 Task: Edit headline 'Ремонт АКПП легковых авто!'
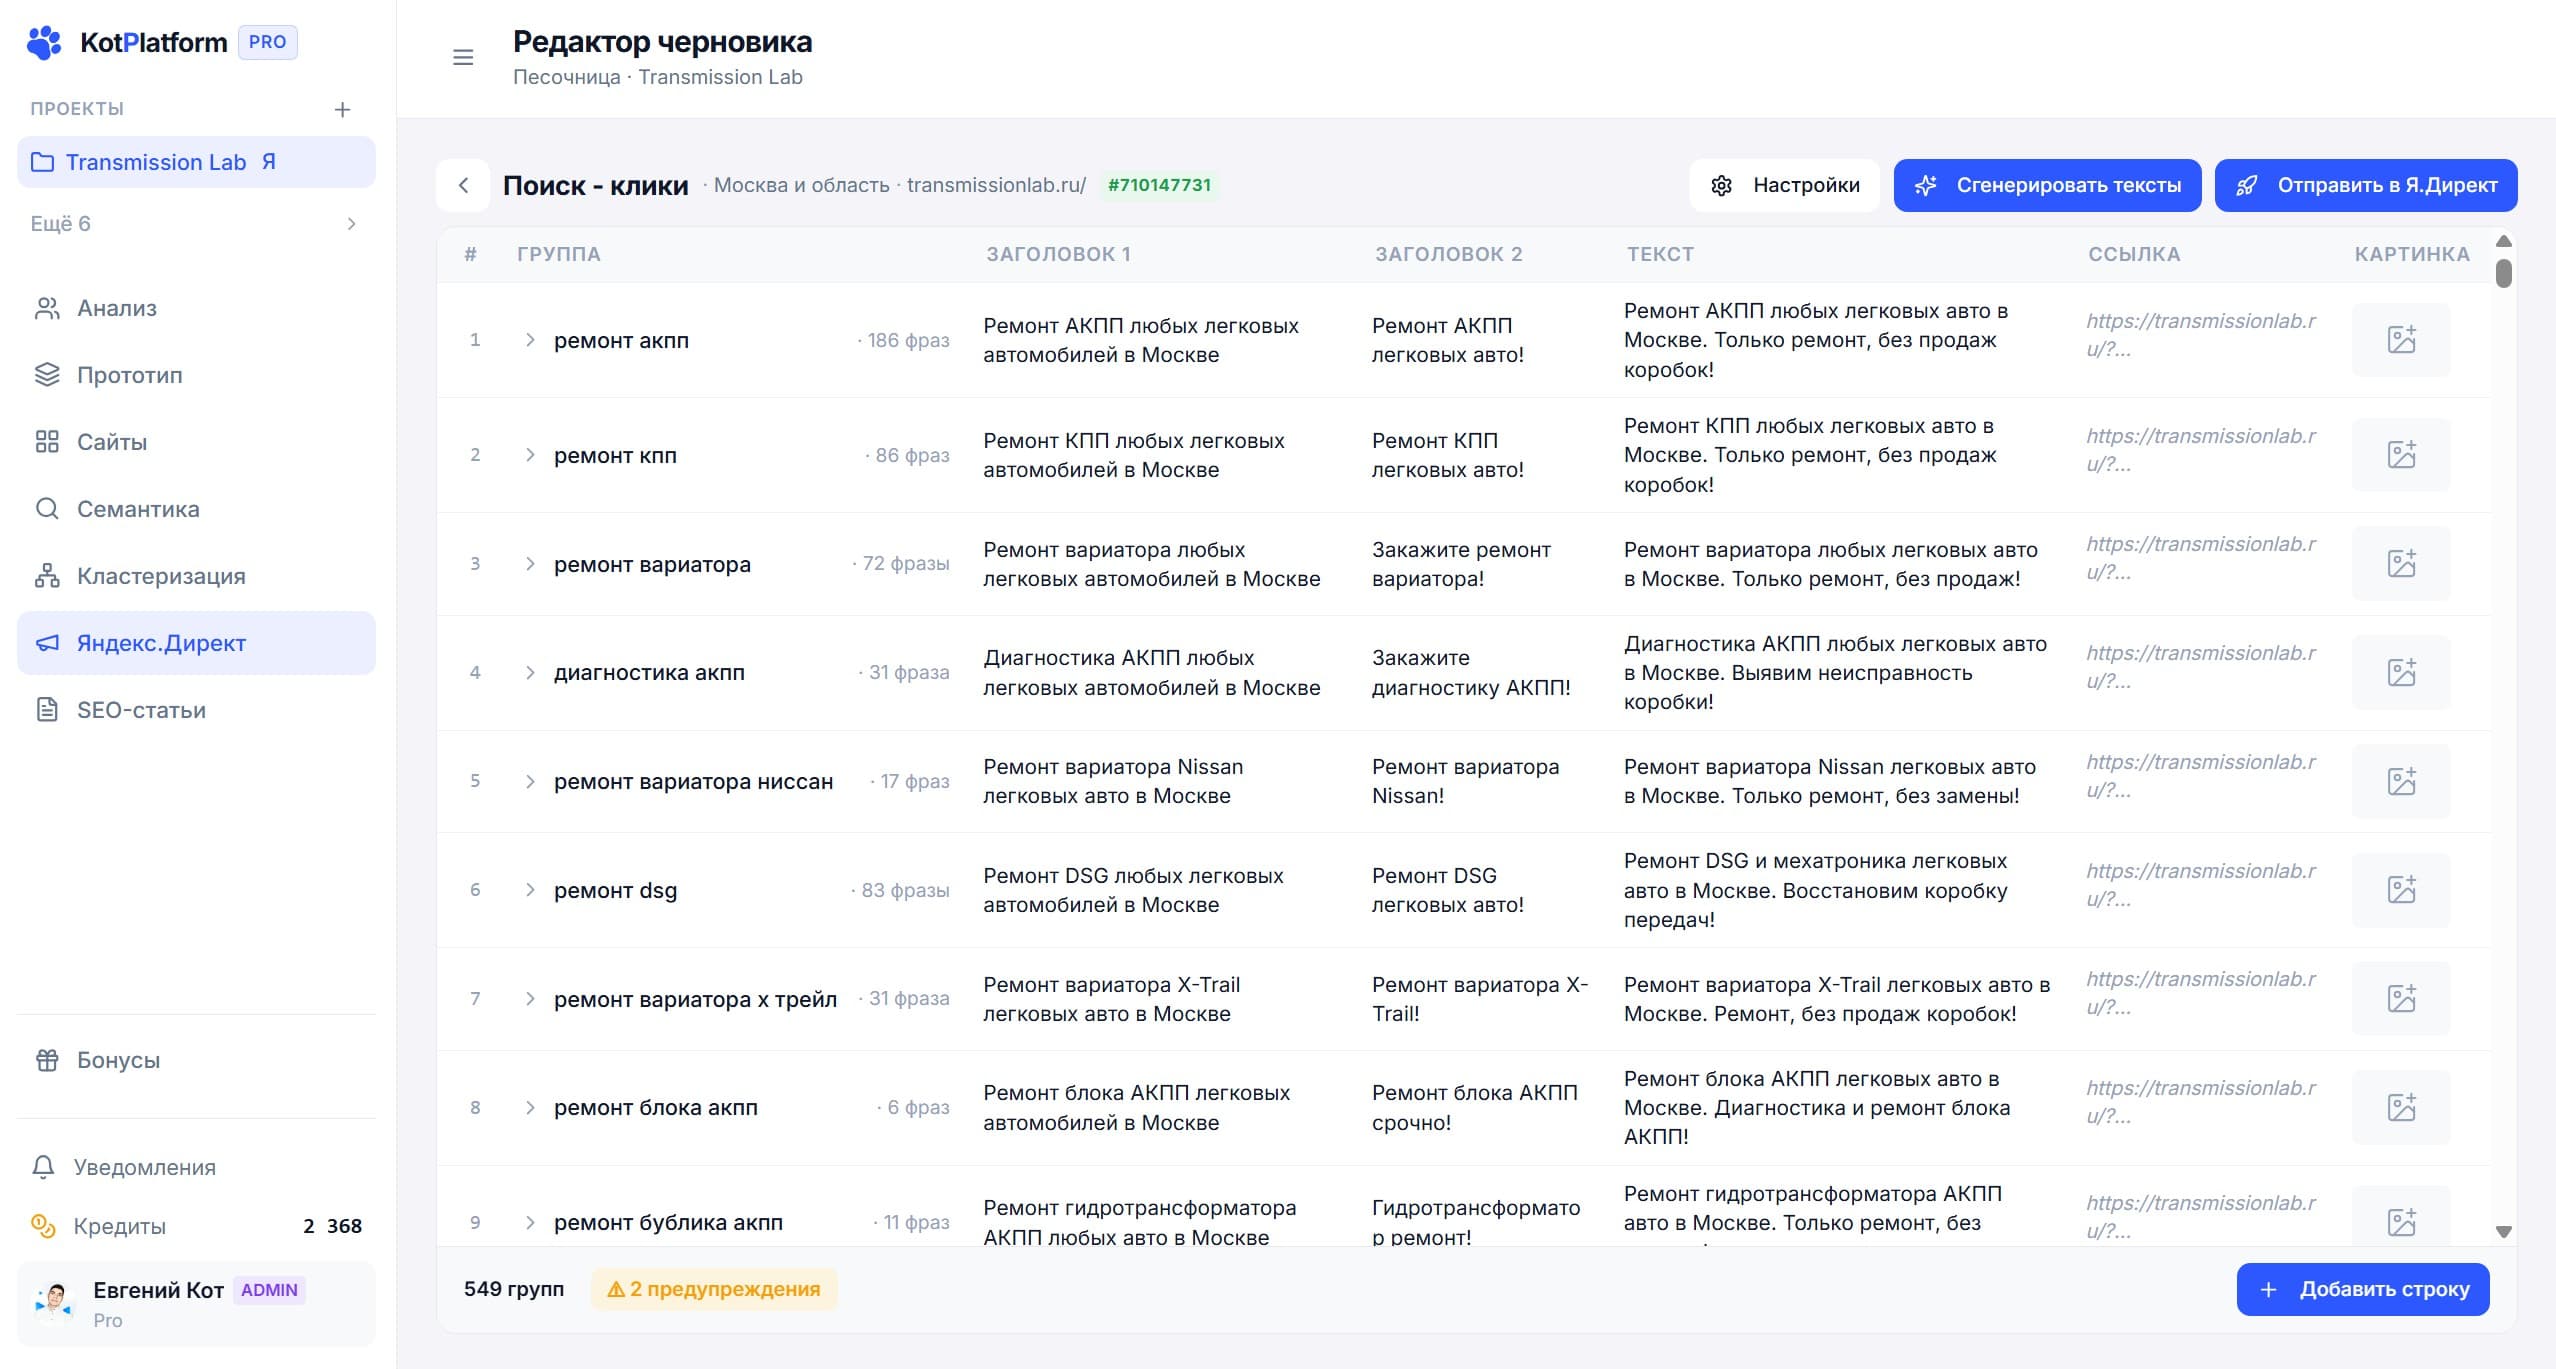(1447, 340)
